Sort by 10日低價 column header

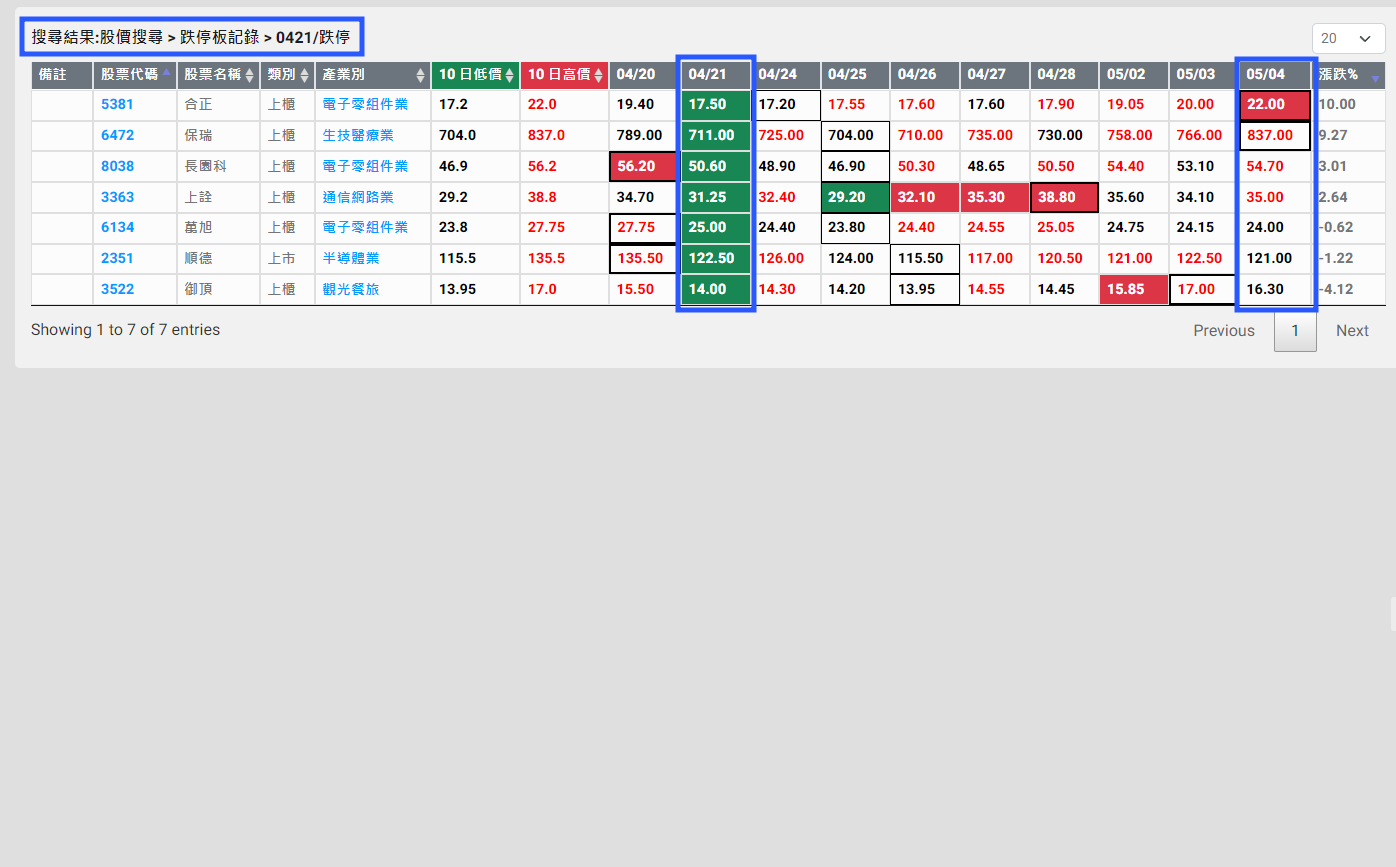point(475,75)
